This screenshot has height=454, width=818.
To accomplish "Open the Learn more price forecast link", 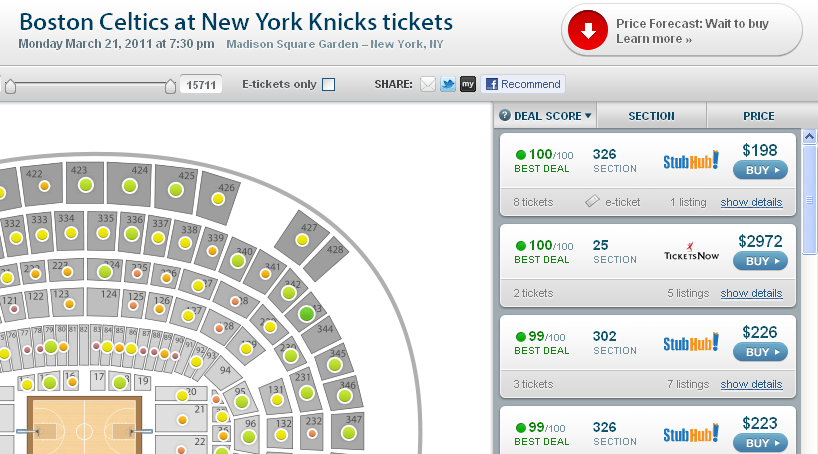I will click(x=654, y=39).
